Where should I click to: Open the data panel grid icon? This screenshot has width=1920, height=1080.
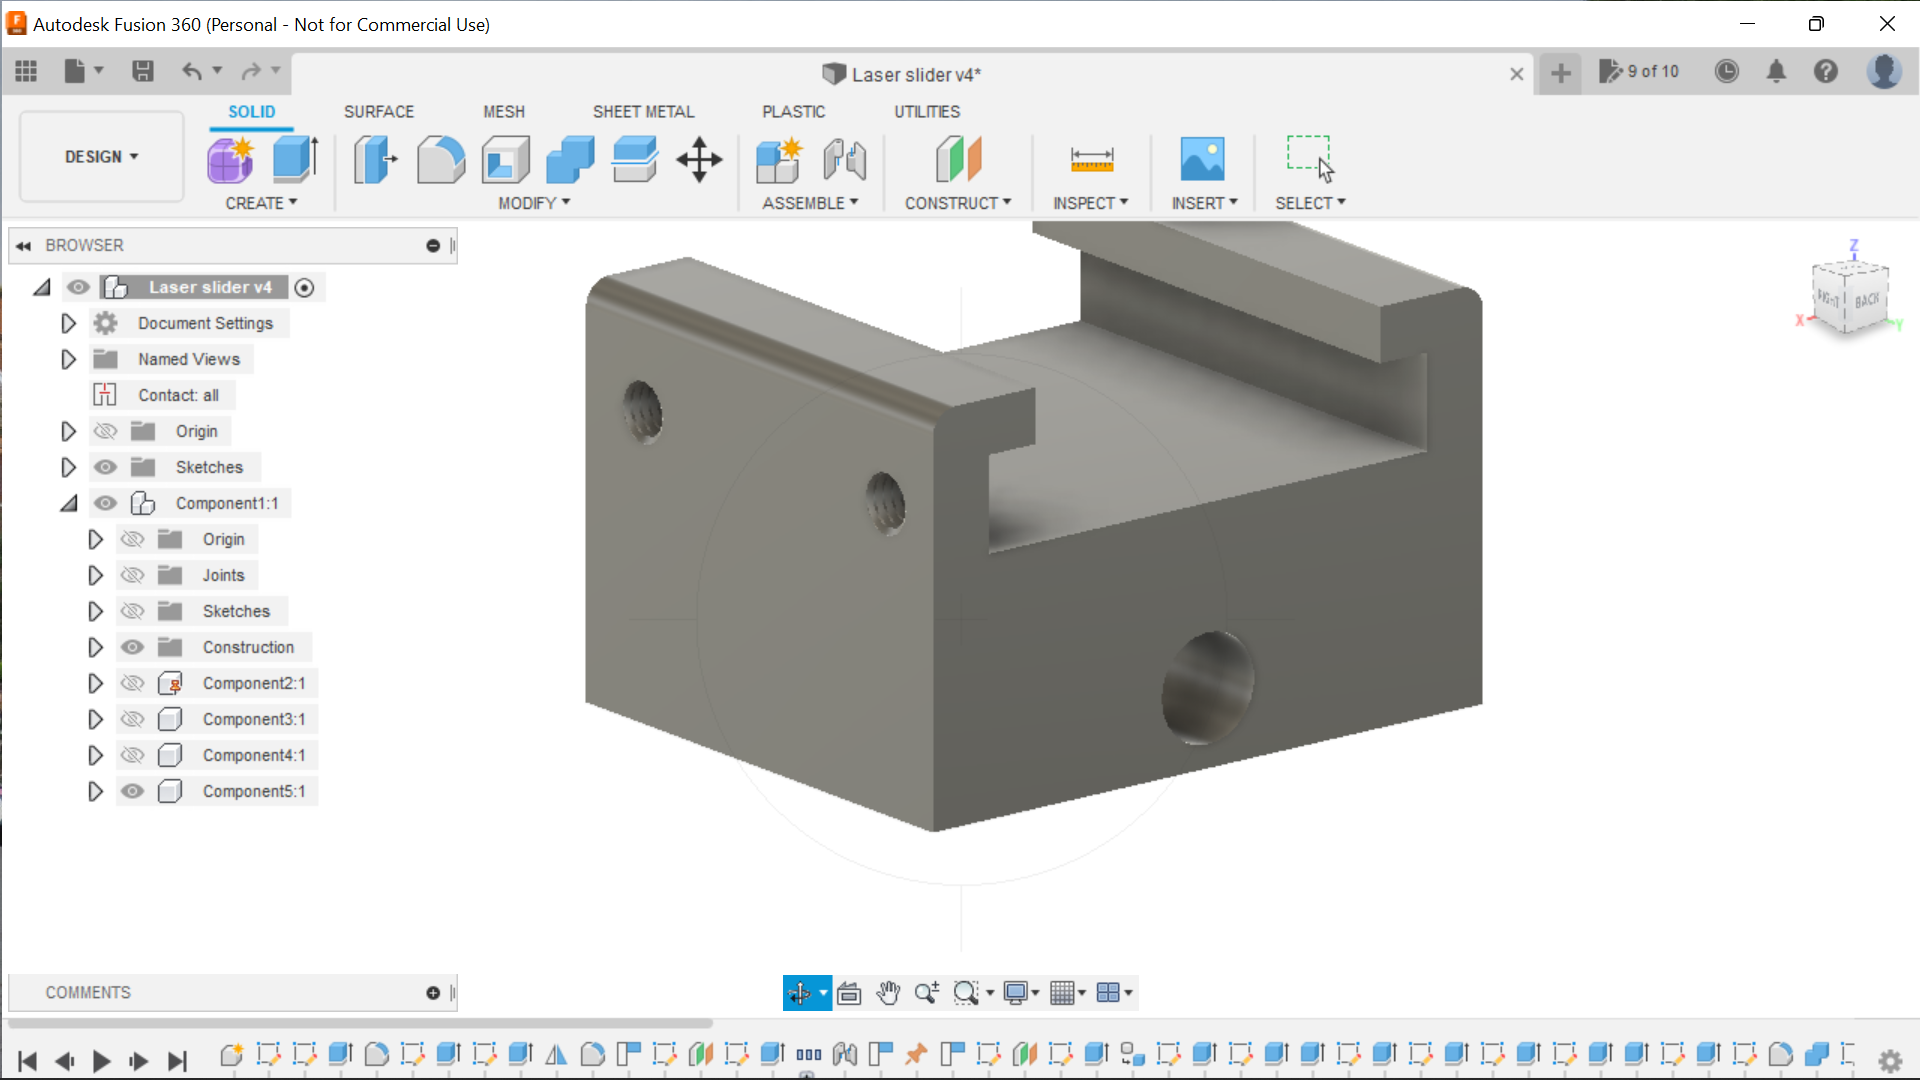26,71
